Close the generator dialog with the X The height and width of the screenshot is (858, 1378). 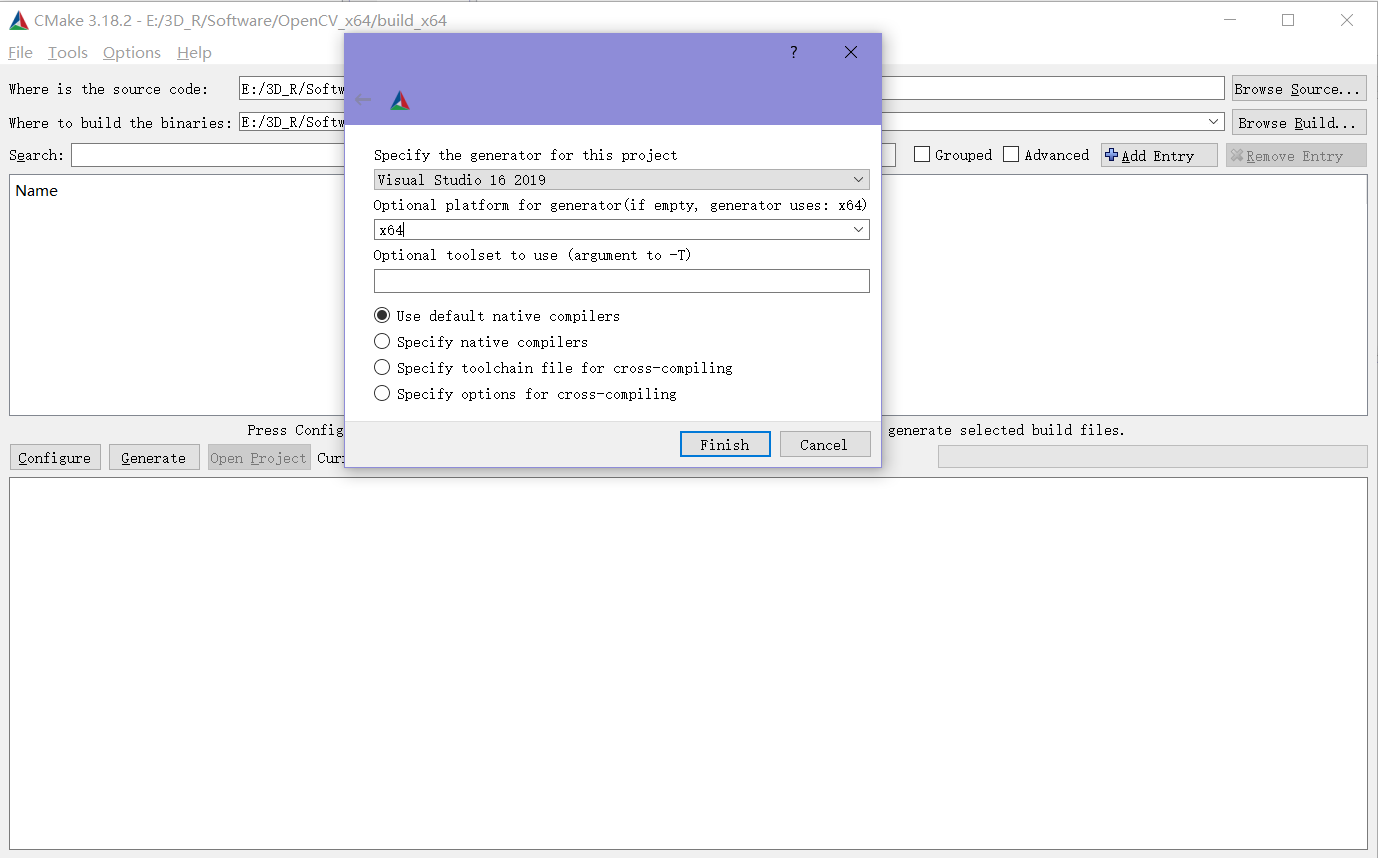point(851,52)
